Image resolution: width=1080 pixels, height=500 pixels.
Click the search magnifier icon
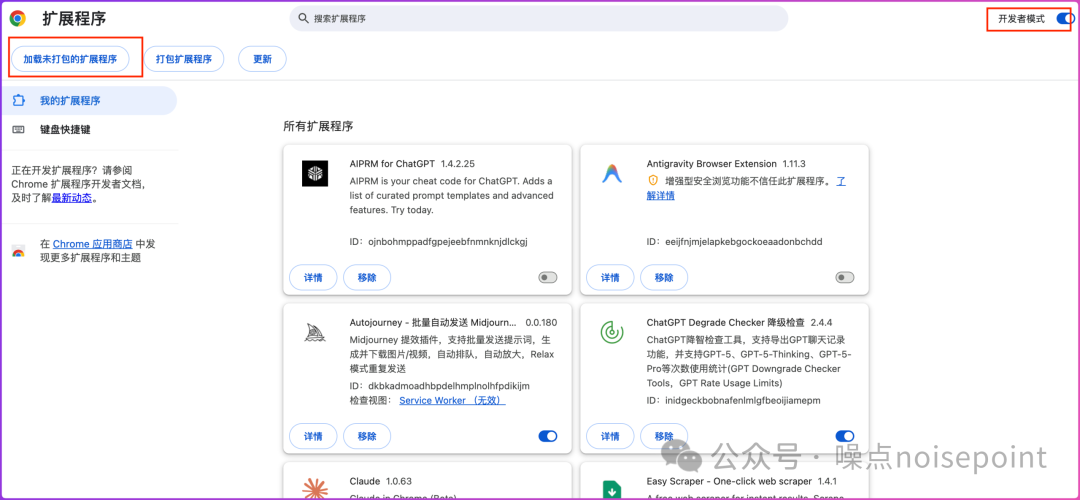302,19
